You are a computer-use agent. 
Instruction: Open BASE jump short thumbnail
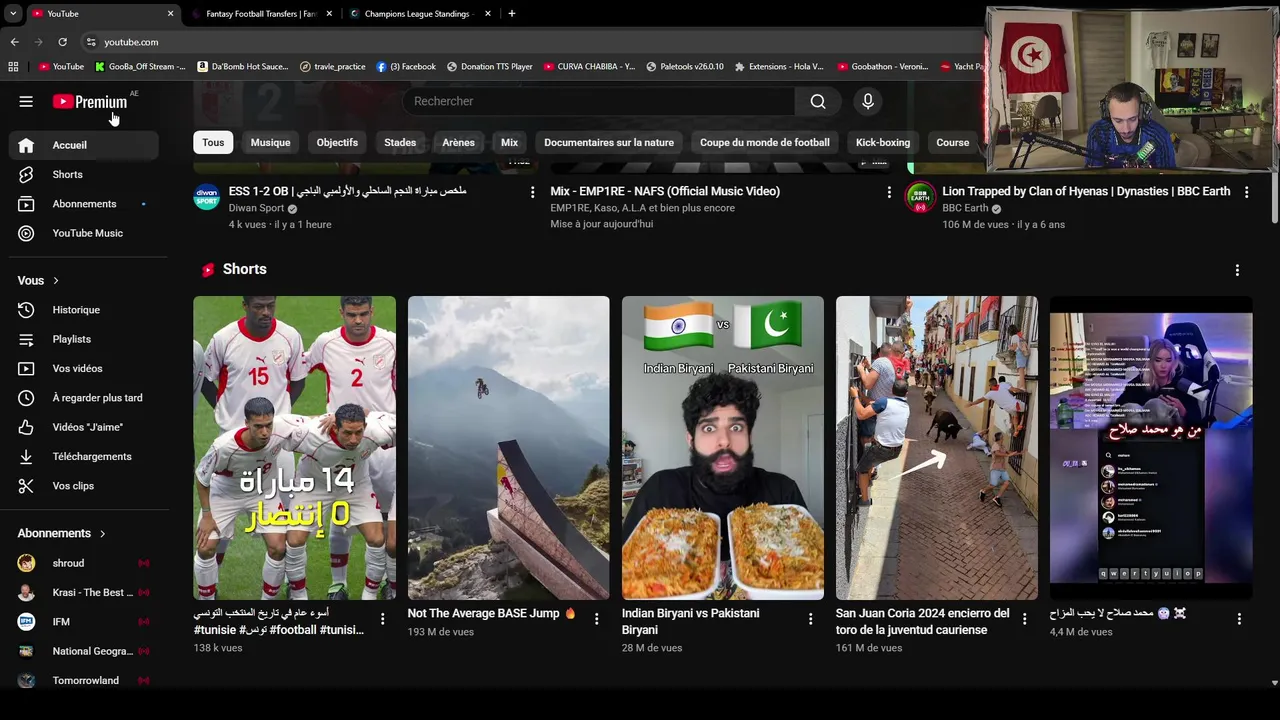click(508, 448)
